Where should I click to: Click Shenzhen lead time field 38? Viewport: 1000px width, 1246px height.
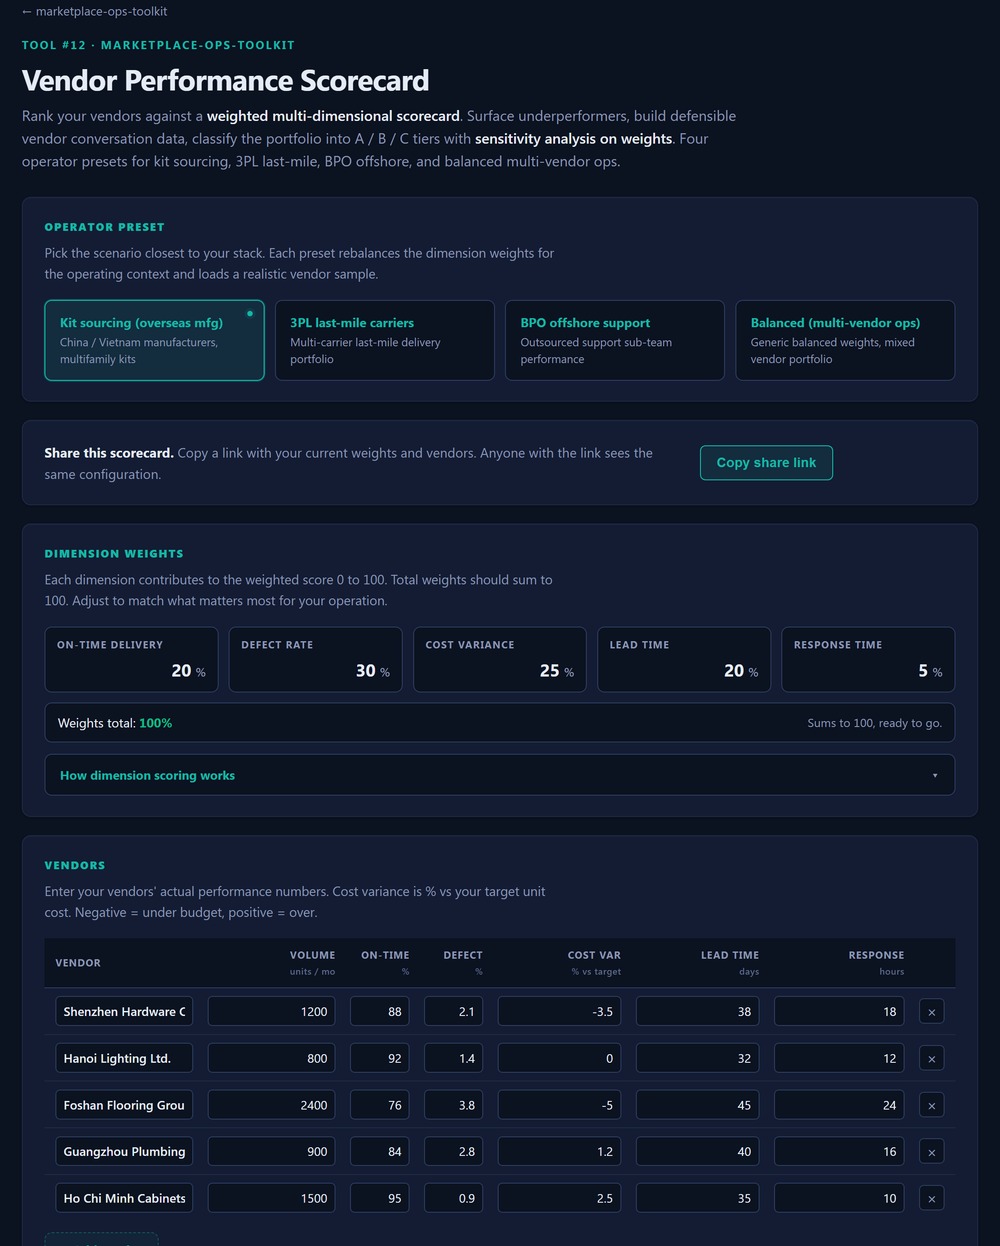(697, 1012)
